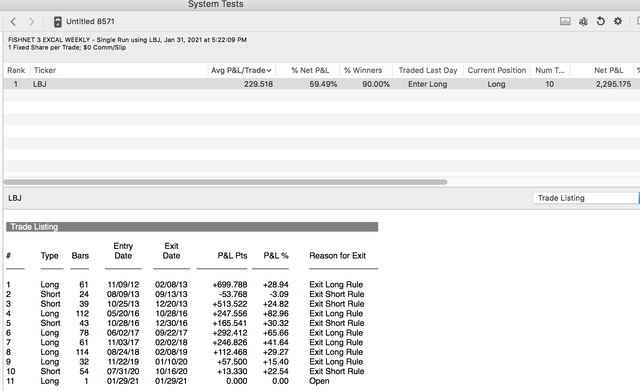The image size is (640, 391).
Task: Click the Reason for Exit column heading
Action: pos(338,256)
